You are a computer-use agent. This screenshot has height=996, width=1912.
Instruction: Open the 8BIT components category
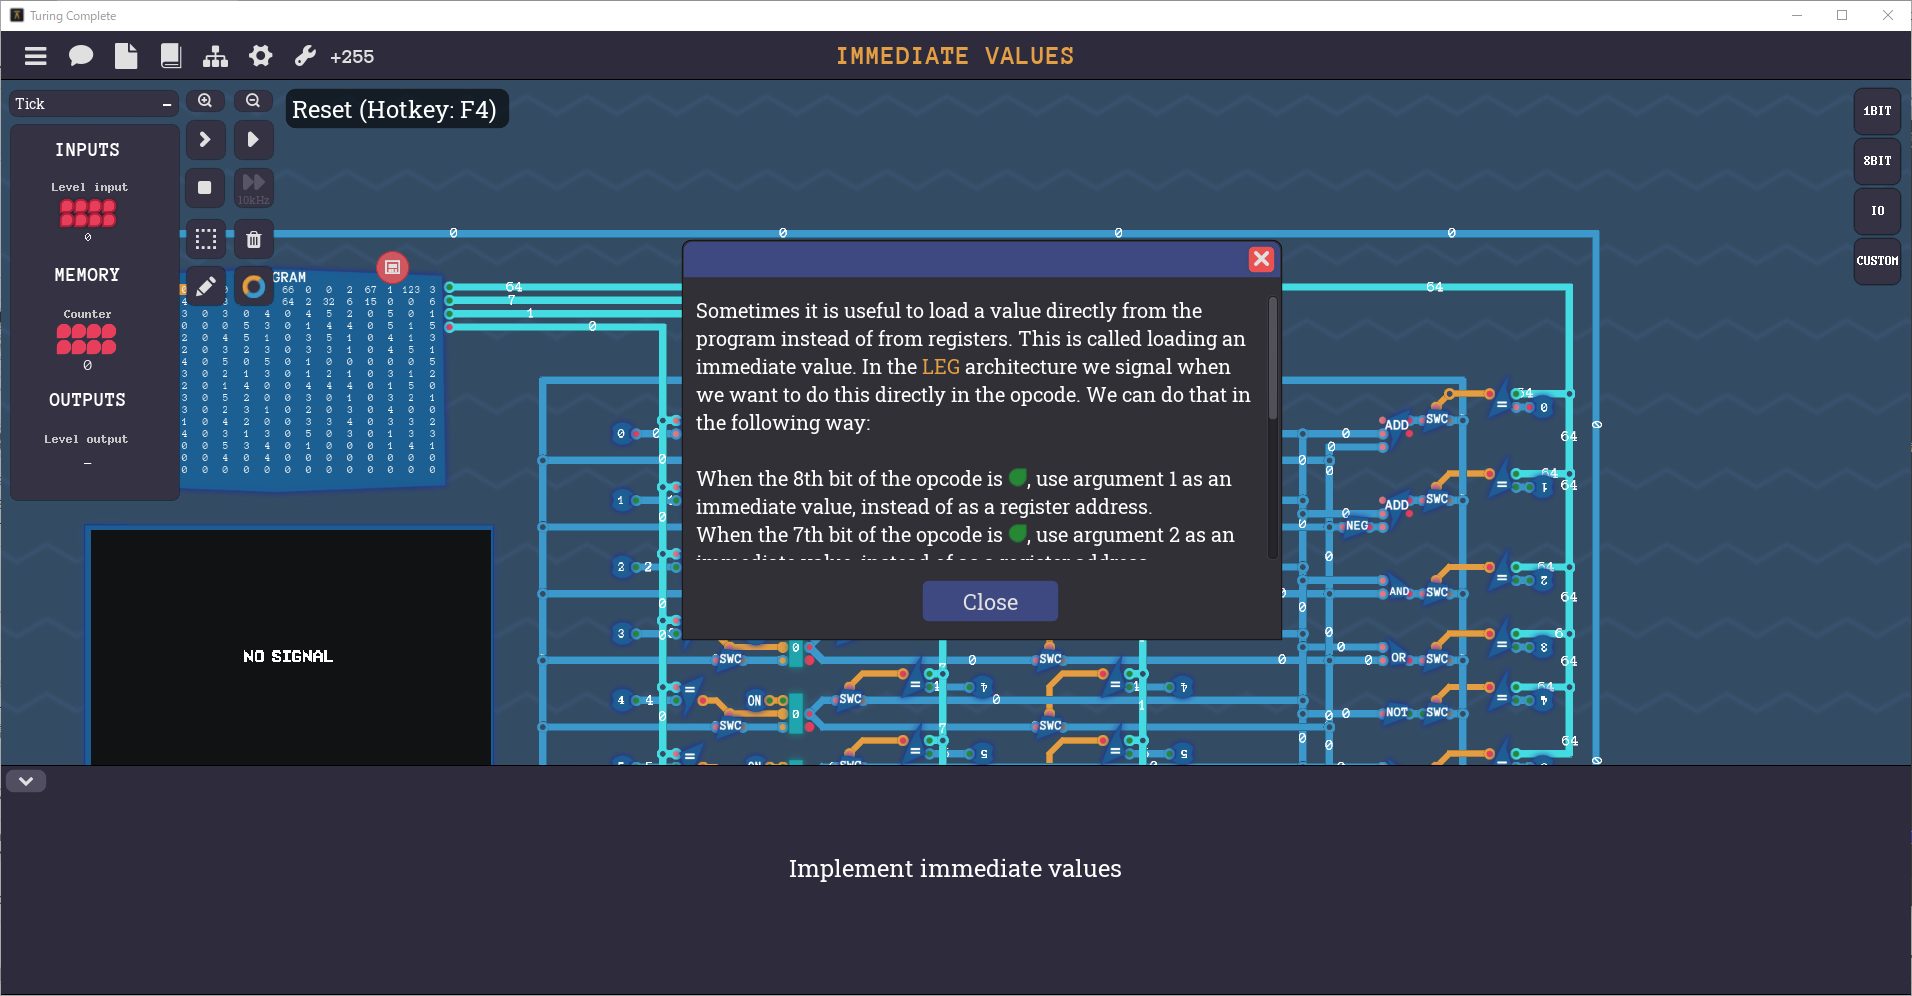pos(1877,161)
